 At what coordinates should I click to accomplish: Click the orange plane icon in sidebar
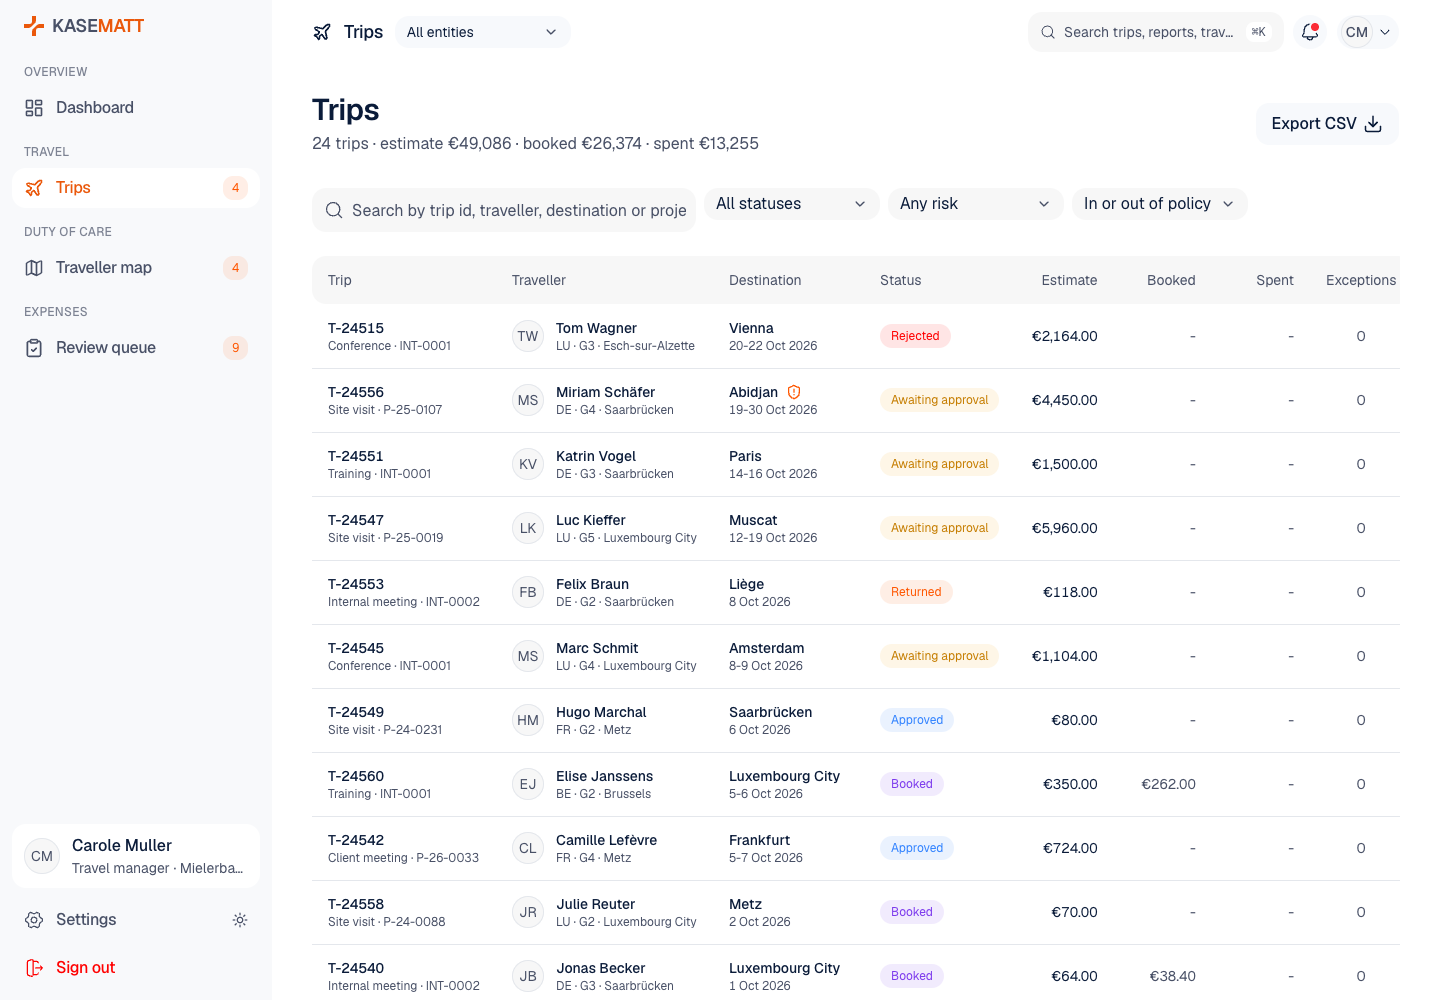(34, 188)
